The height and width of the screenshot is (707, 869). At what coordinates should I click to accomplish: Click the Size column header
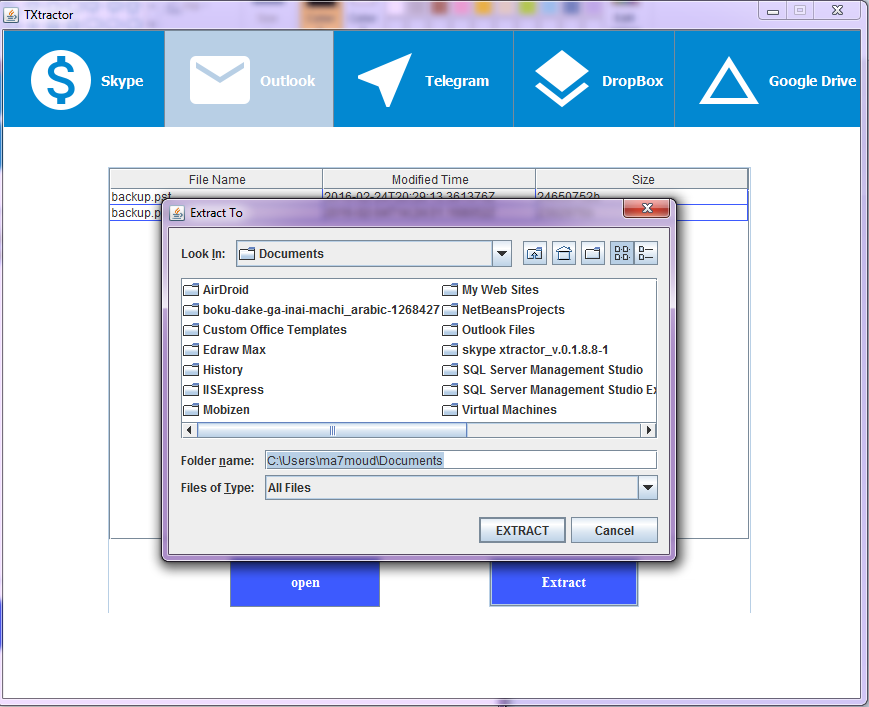[x=642, y=180]
